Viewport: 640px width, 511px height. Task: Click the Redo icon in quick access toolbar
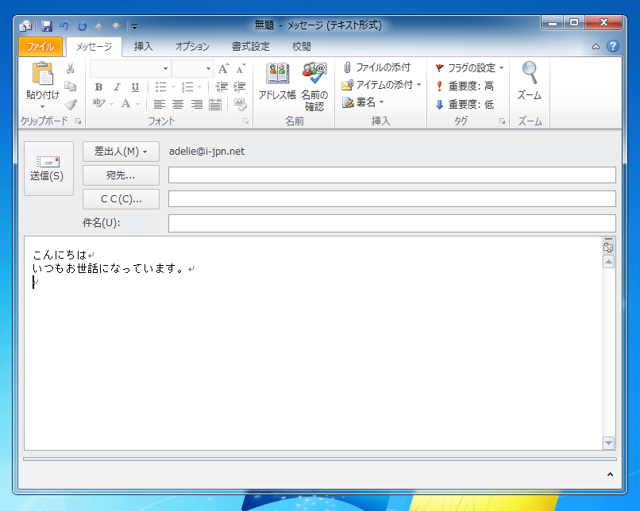coord(82,27)
